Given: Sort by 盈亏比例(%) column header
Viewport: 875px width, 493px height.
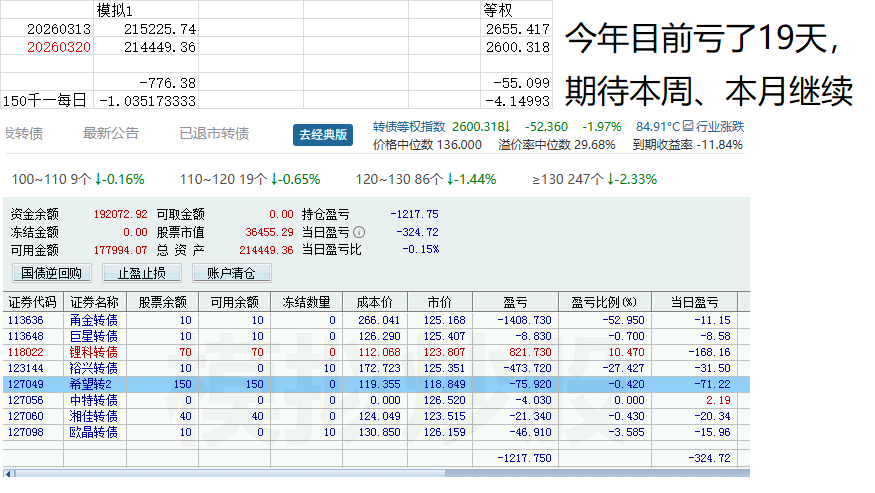Looking at the screenshot, I should pos(604,302).
